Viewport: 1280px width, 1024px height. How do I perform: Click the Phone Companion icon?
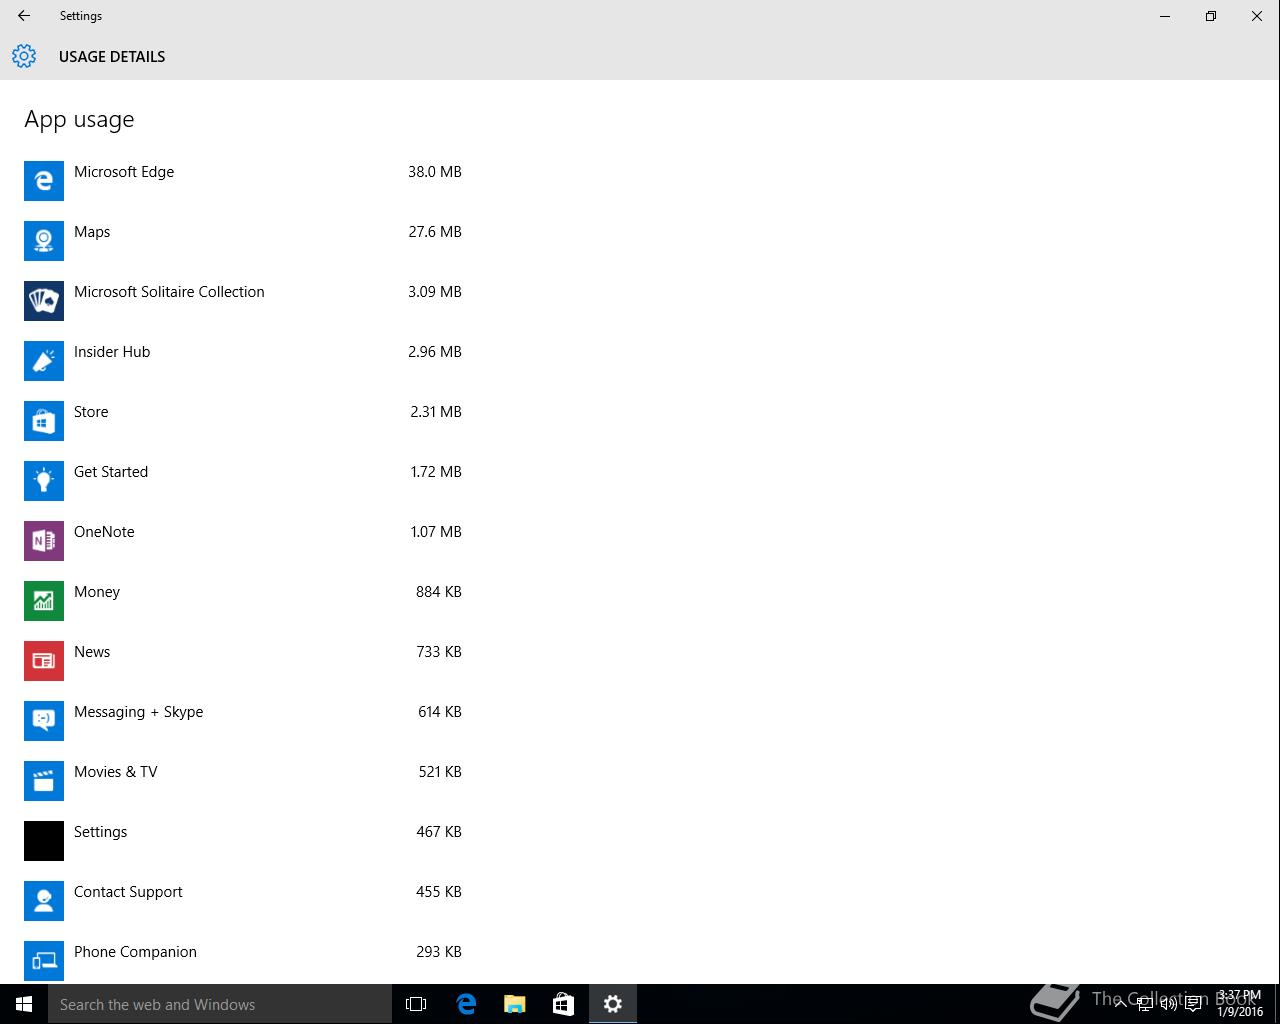pyautogui.click(x=44, y=961)
